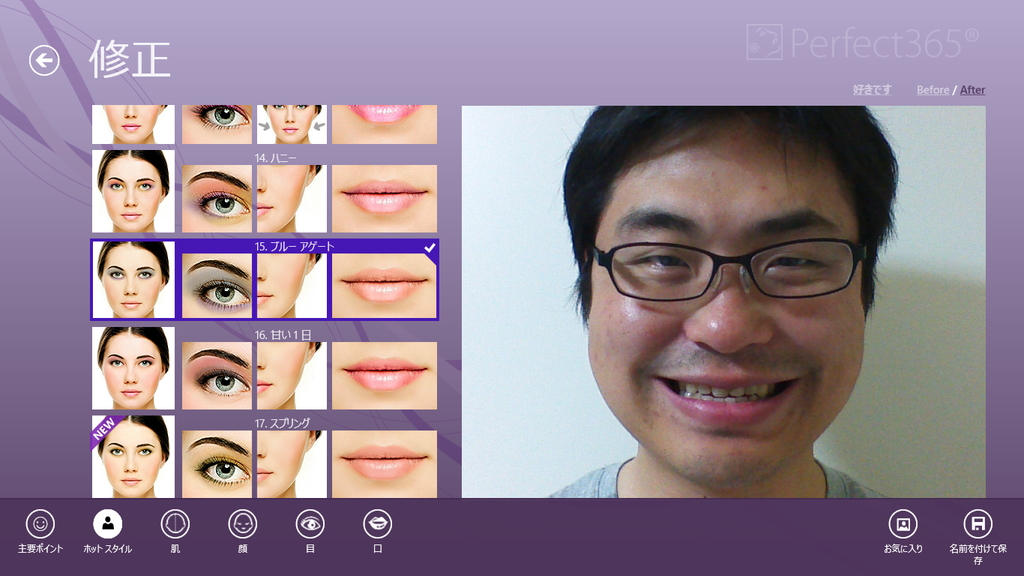1024x576 pixels.
Task: Click the 14. ハニー style label
Action: [x=276, y=158]
